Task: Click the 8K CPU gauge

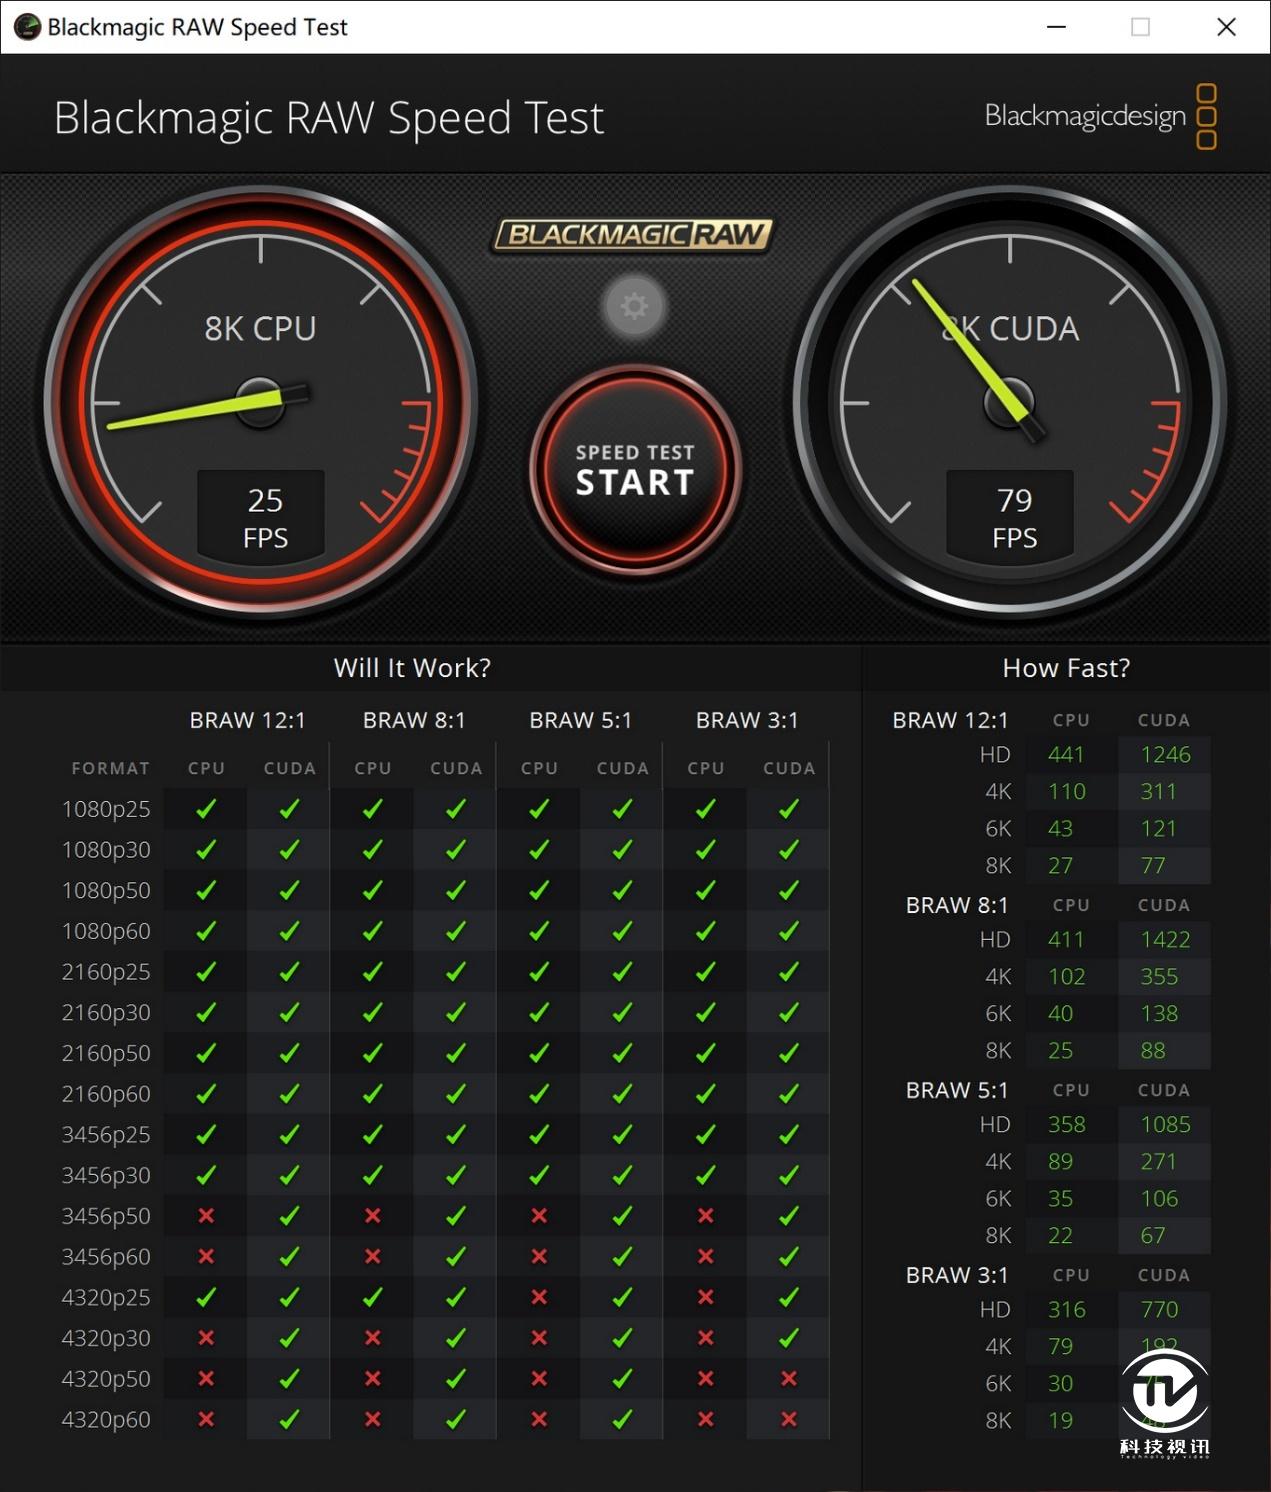Action: click(x=261, y=401)
